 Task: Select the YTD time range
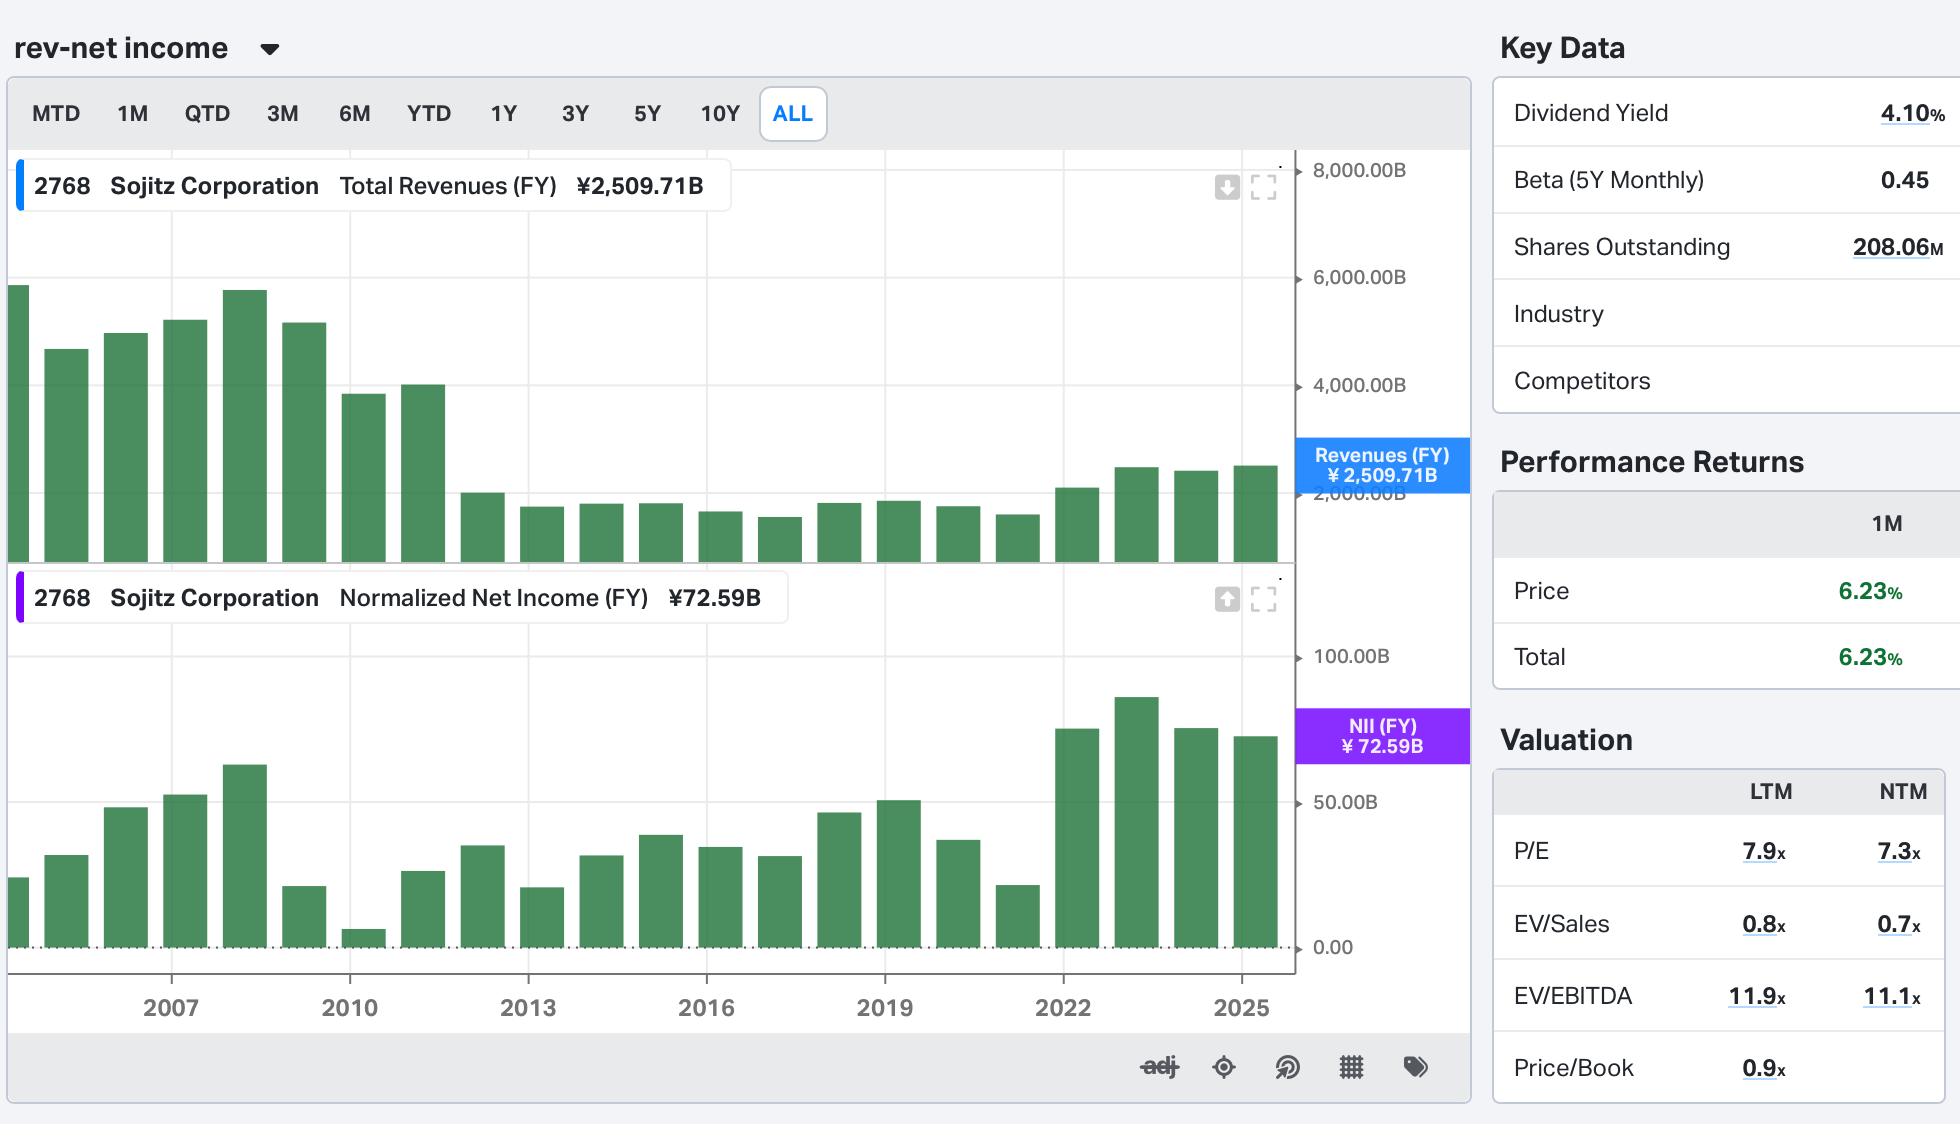pyautogui.click(x=428, y=114)
